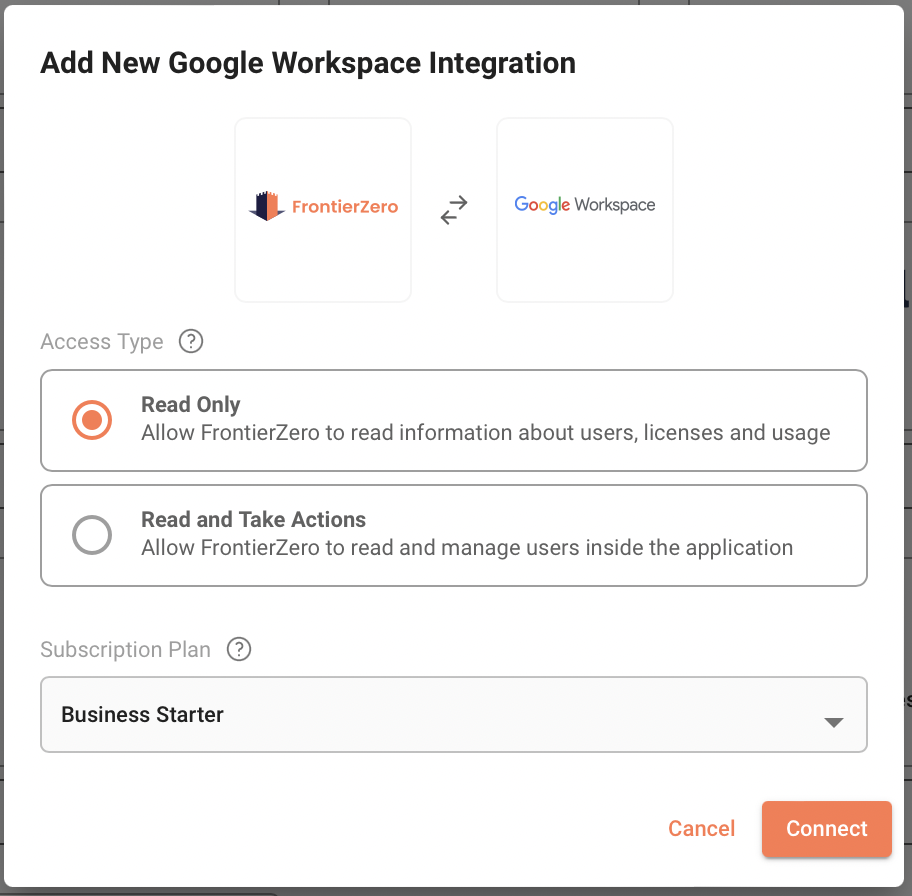Click the "Read Only" bold option label

(x=190, y=405)
